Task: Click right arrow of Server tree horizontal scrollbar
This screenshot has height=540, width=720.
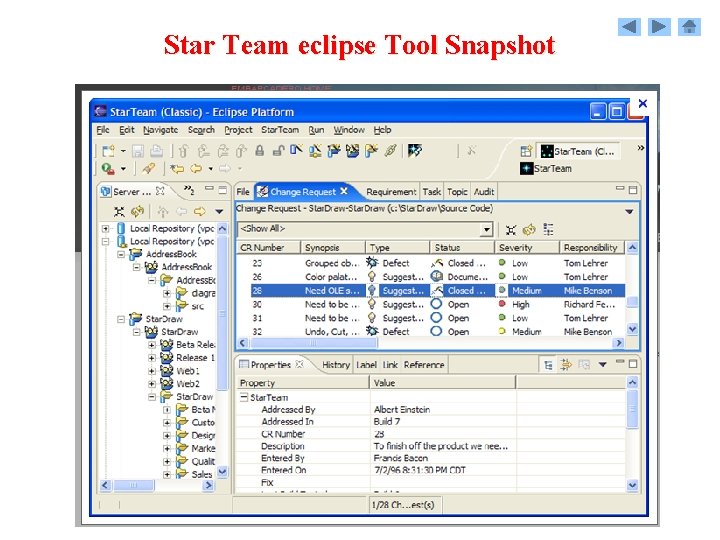Action: click(209, 485)
